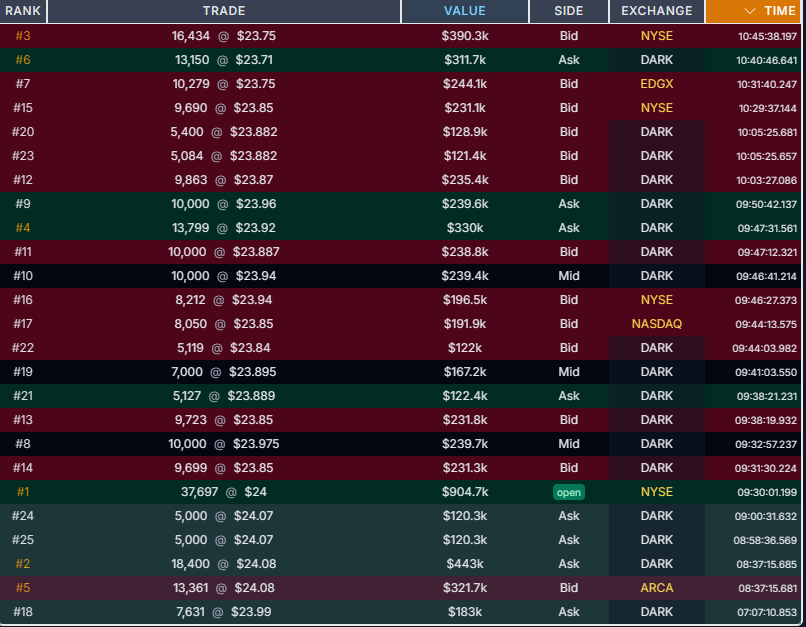Select value $128.9k
This screenshot has height=627, width=806.
click(x=465, y=132)
